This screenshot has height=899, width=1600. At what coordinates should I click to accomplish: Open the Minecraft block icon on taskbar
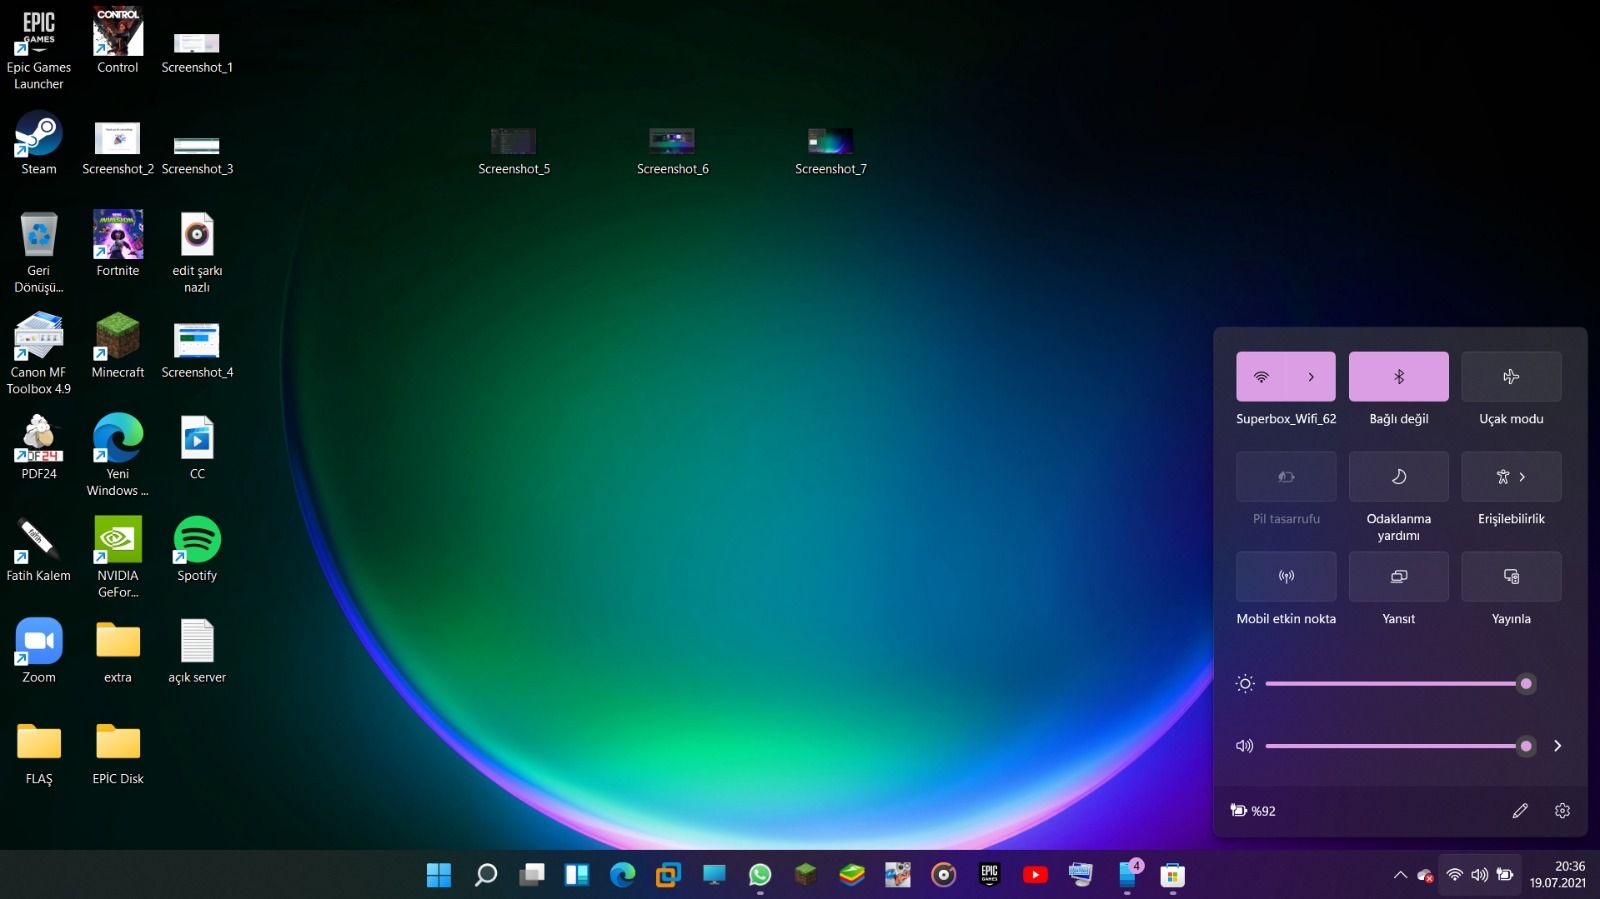(x=806, y=875)
